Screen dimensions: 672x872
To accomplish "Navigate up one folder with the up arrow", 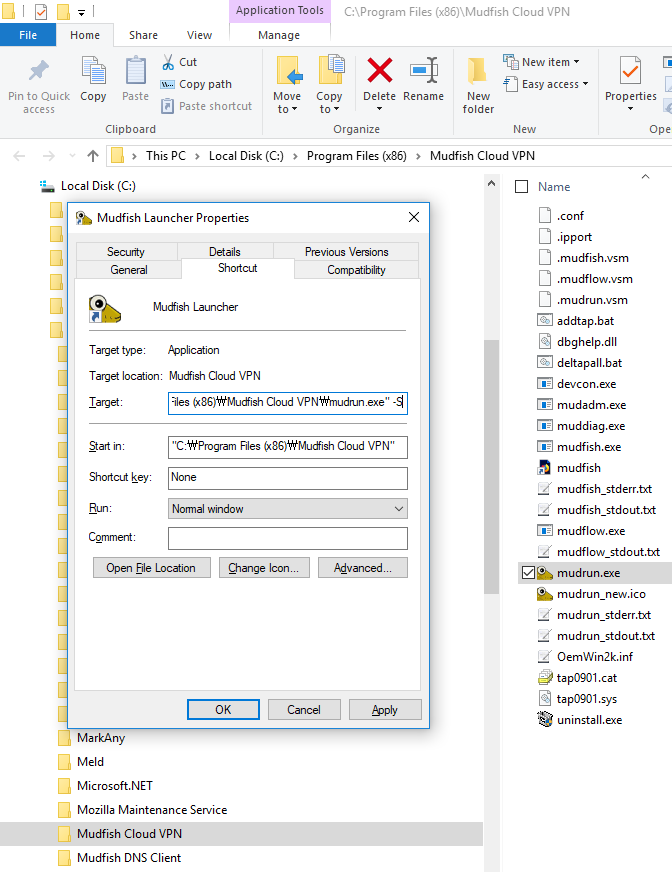I will tap(93, 156).
